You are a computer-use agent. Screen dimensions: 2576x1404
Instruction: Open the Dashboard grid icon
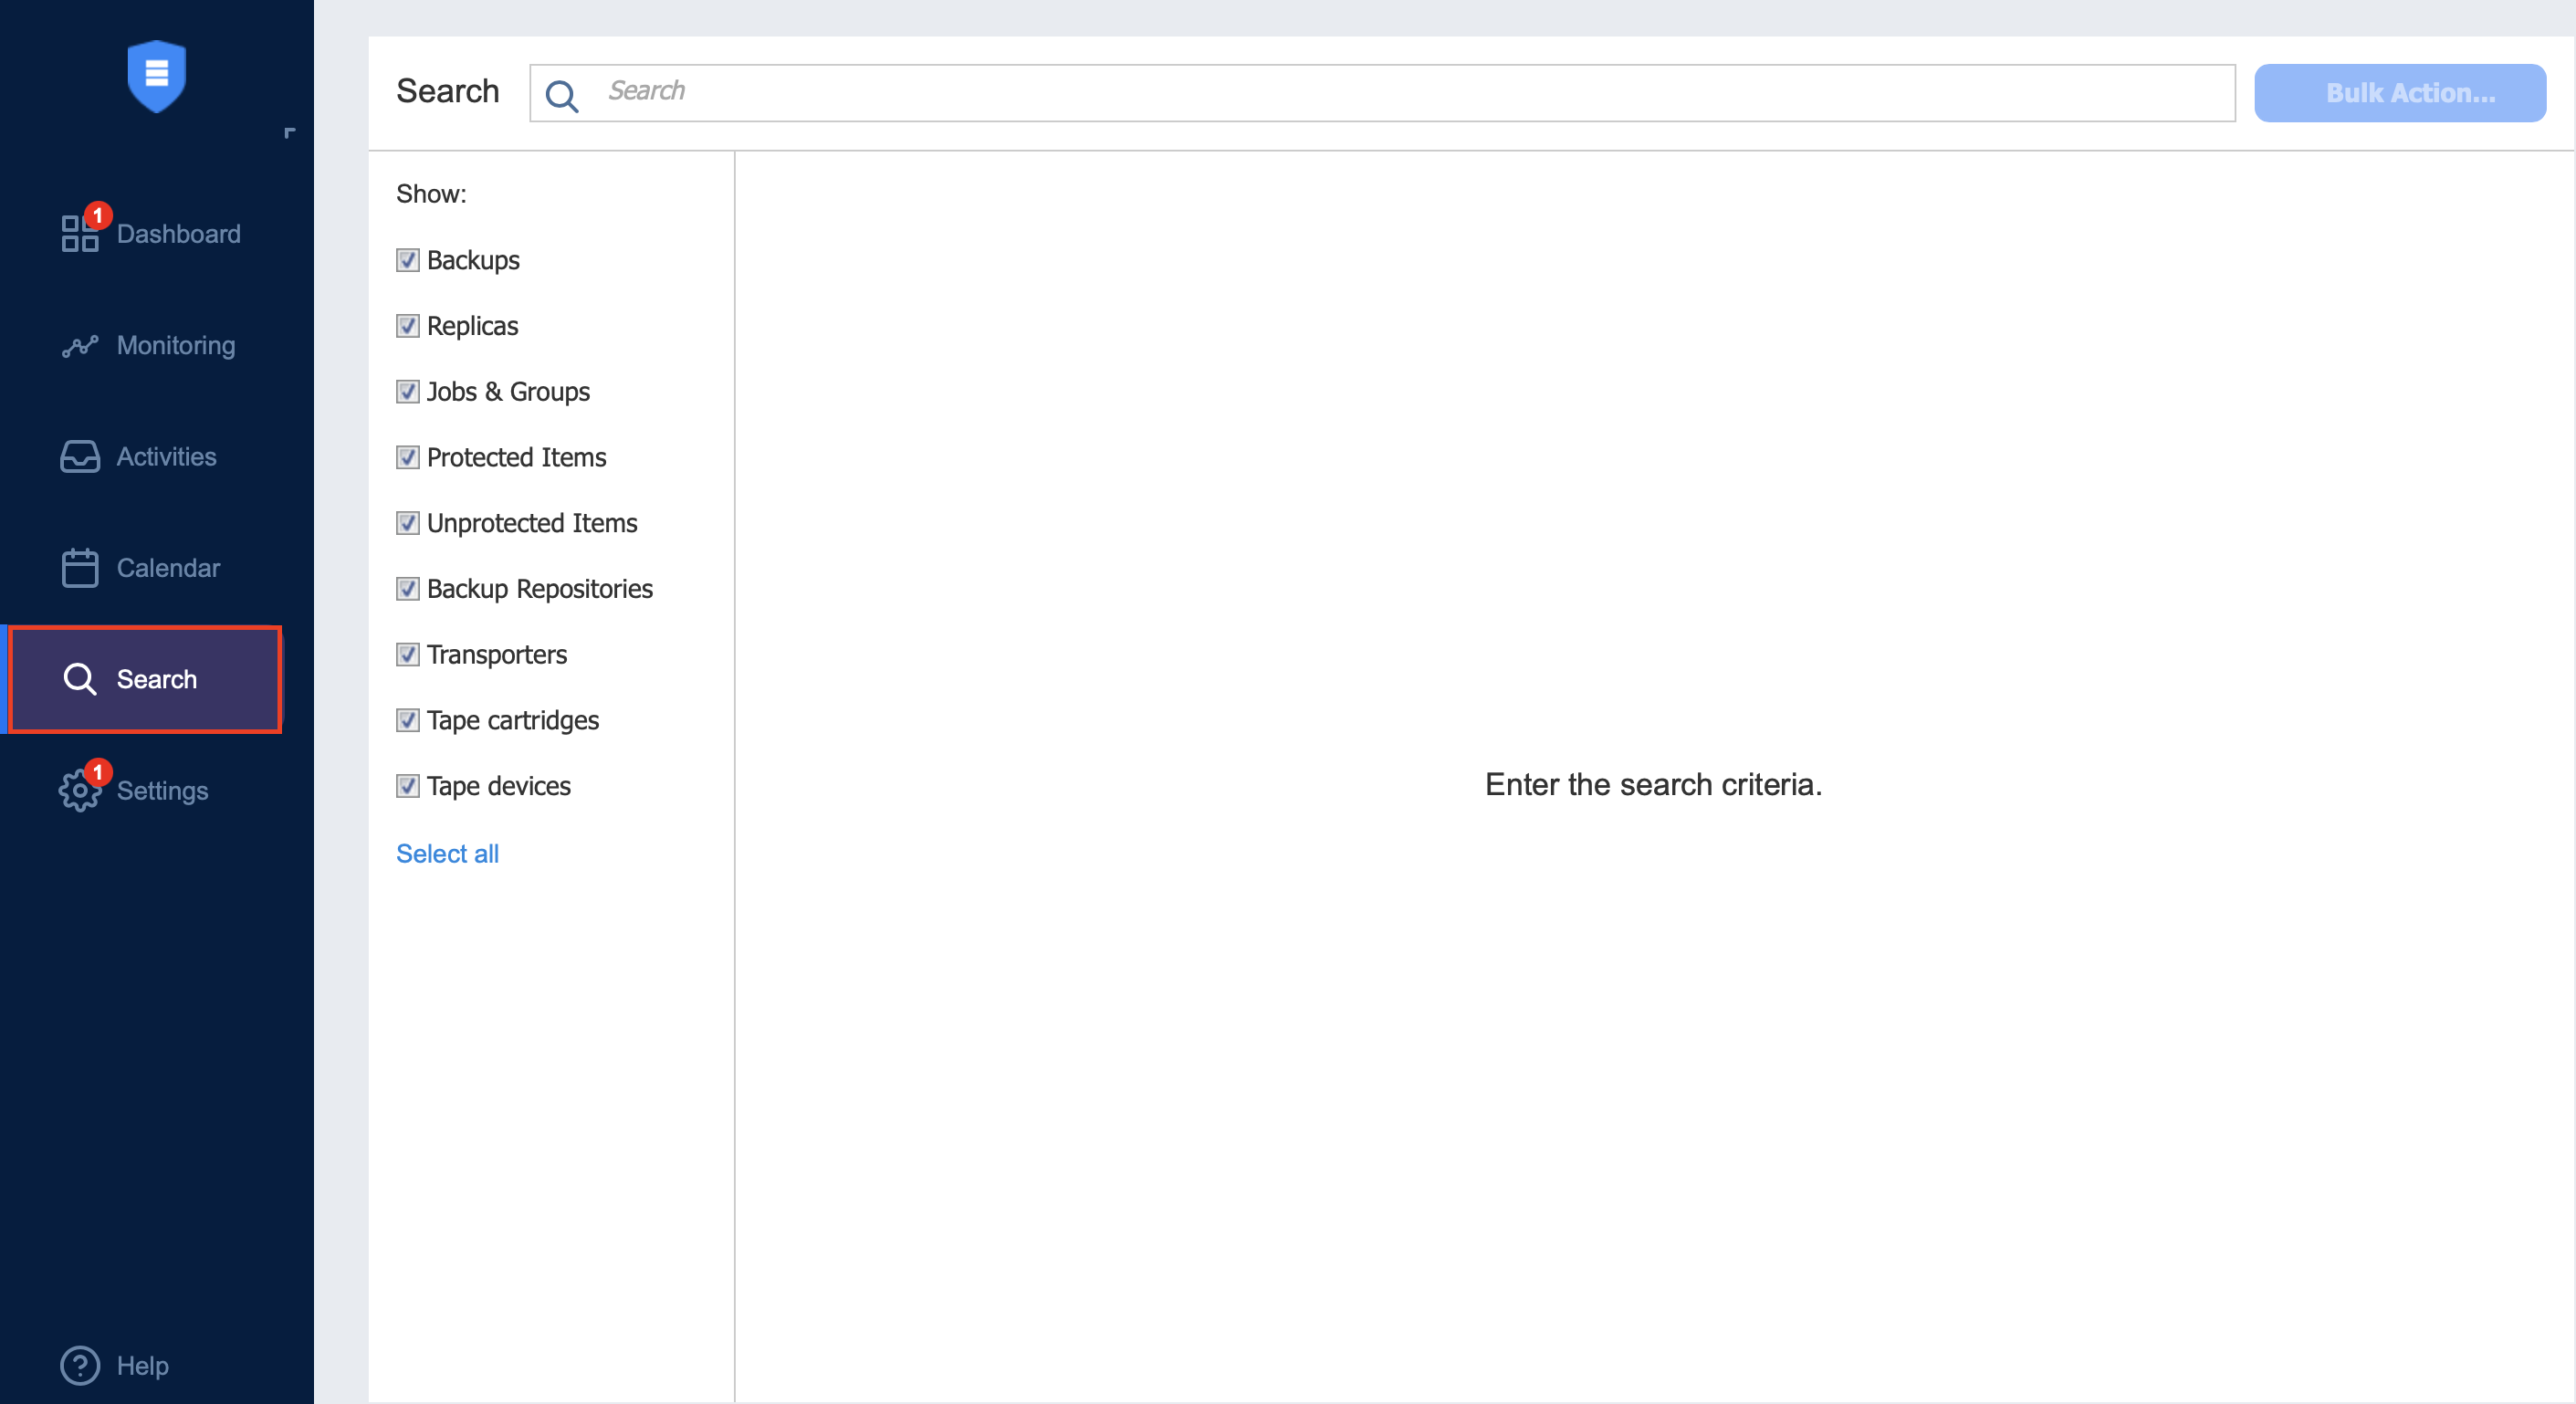click(80, 234)
